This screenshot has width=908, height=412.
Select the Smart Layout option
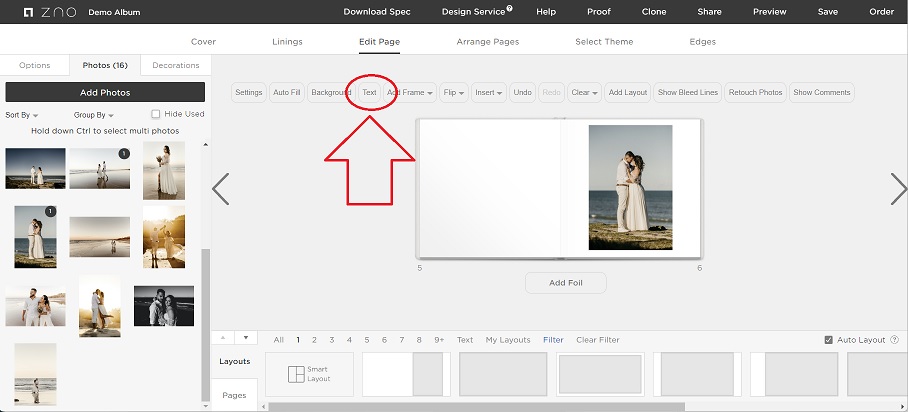click(309, 374)
